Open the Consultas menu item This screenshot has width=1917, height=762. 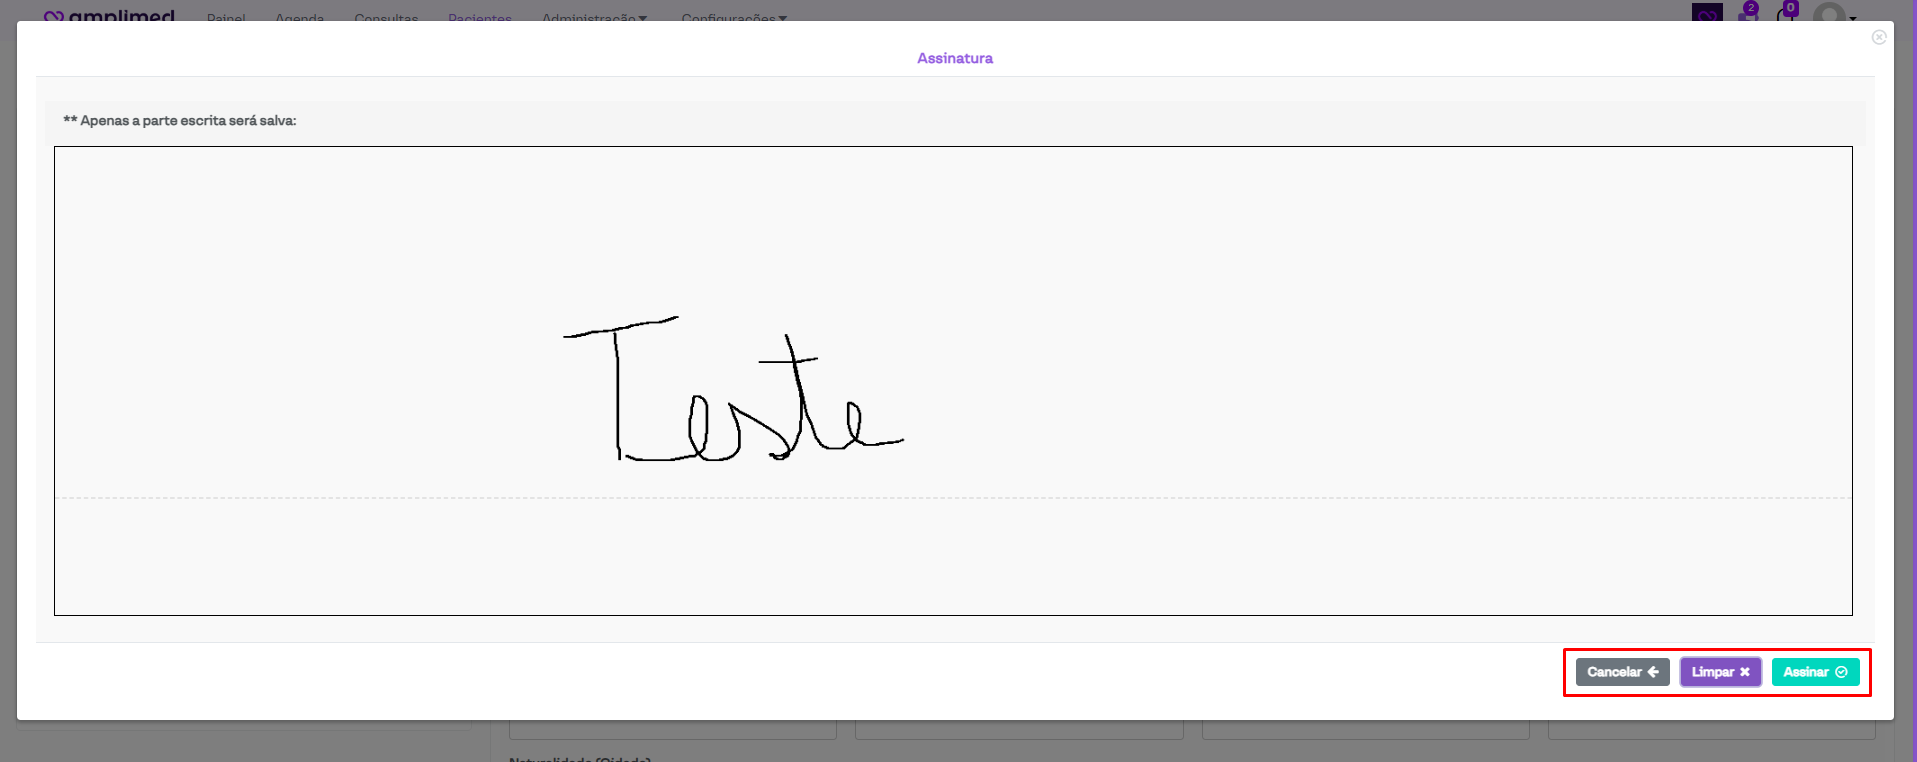(x=386, y=18)
